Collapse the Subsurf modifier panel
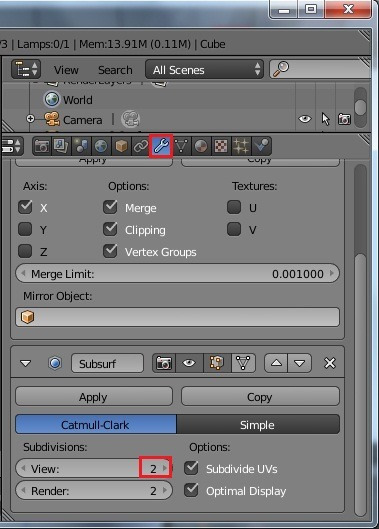The image size is (379, 529). coord(26,364)
